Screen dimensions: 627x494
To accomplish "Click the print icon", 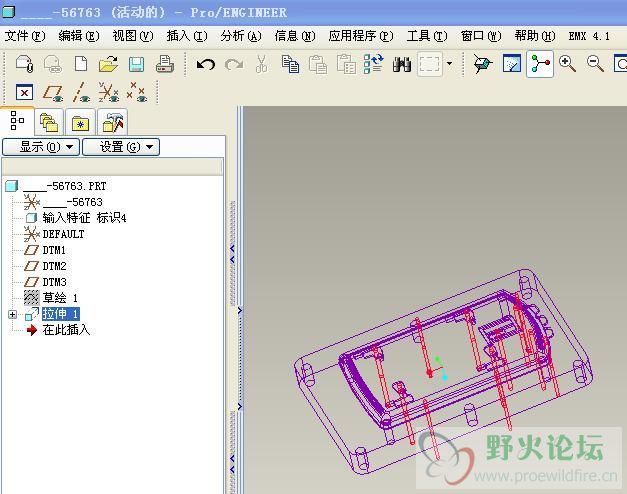I will point(164,64).
